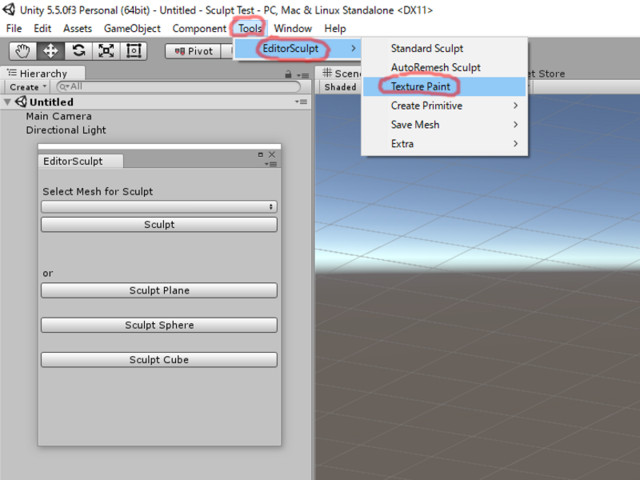Close the EditorSculpt floating window
The width and height of the screenshot is (640, 480).
pyautogui.click(x=272, y=154)
